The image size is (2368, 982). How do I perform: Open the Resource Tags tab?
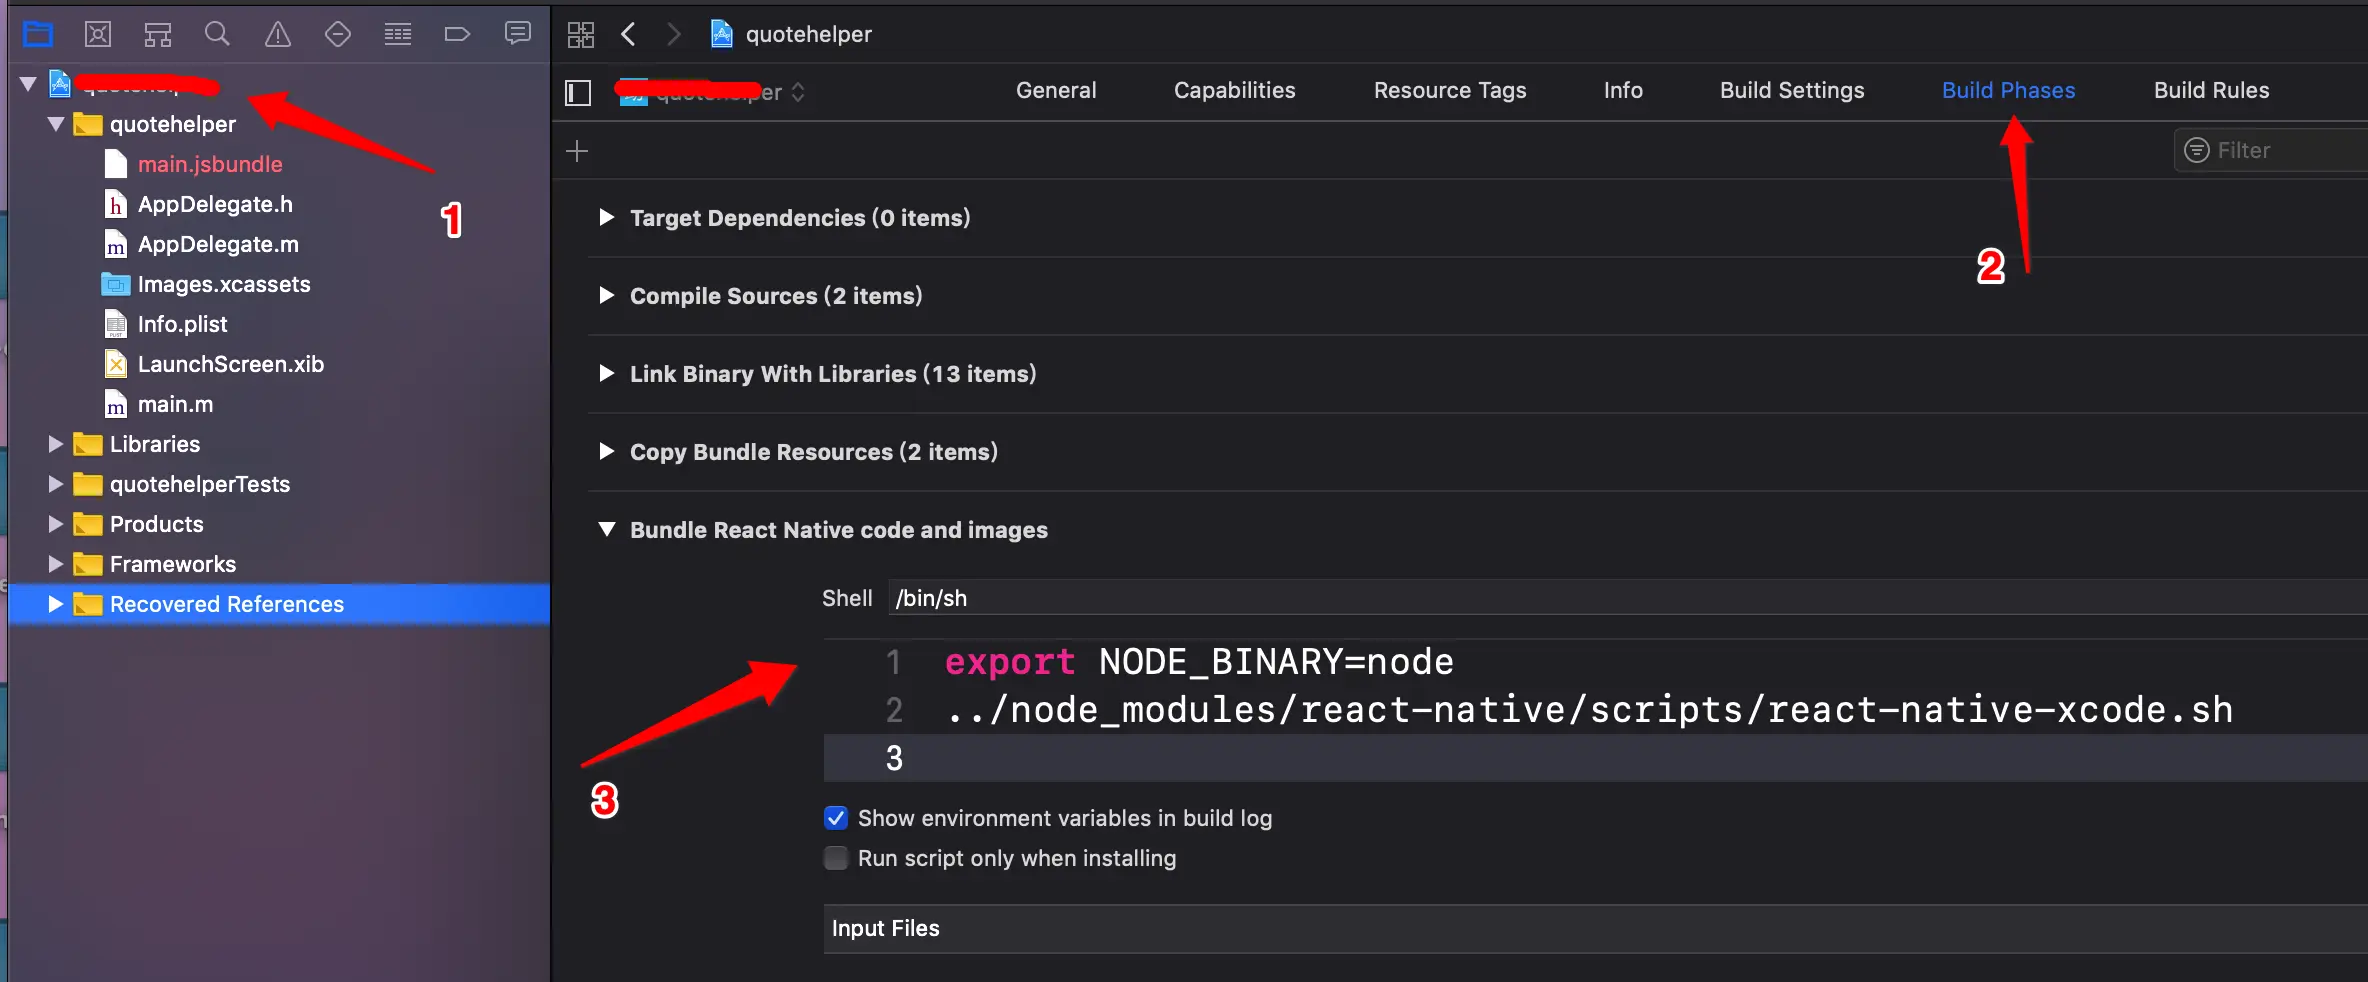(1450, 90)
